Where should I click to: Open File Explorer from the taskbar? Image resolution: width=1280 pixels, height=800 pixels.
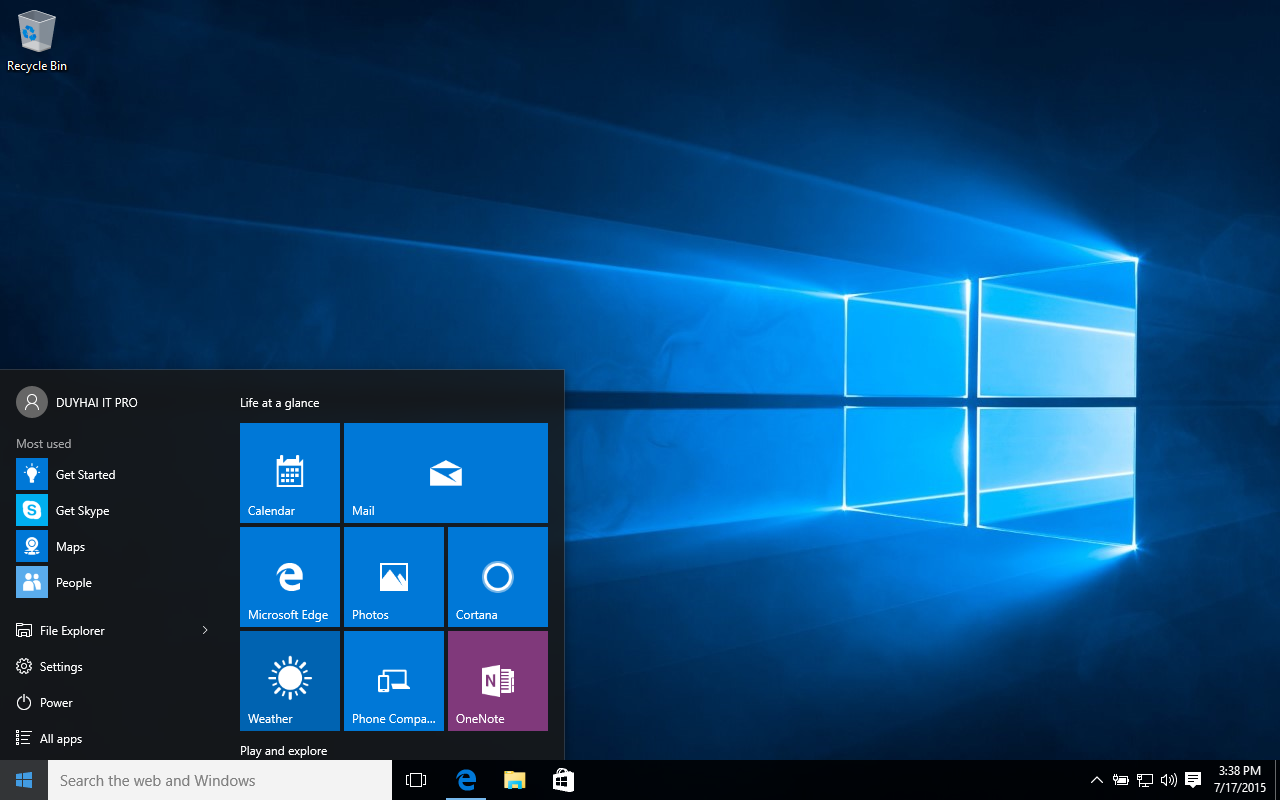514,780
